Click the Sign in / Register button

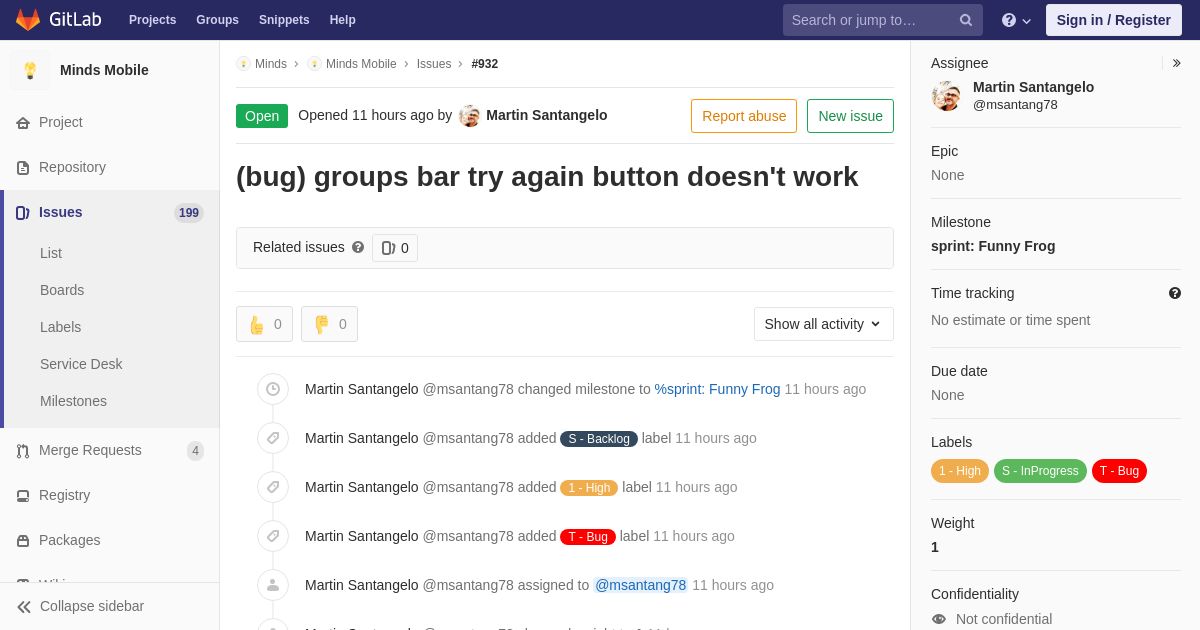click(x=1114, y=20)
